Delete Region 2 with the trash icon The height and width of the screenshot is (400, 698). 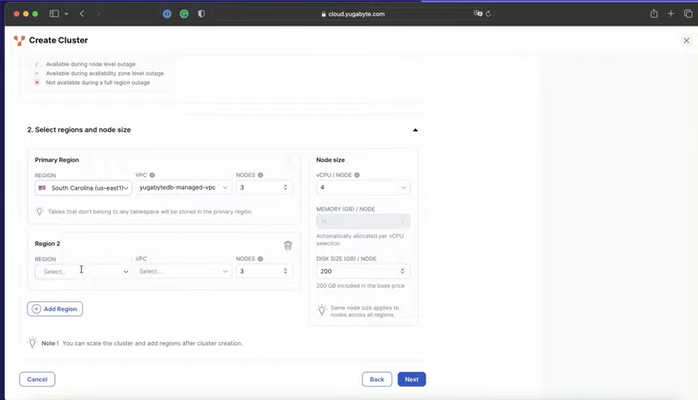(288, 245)
